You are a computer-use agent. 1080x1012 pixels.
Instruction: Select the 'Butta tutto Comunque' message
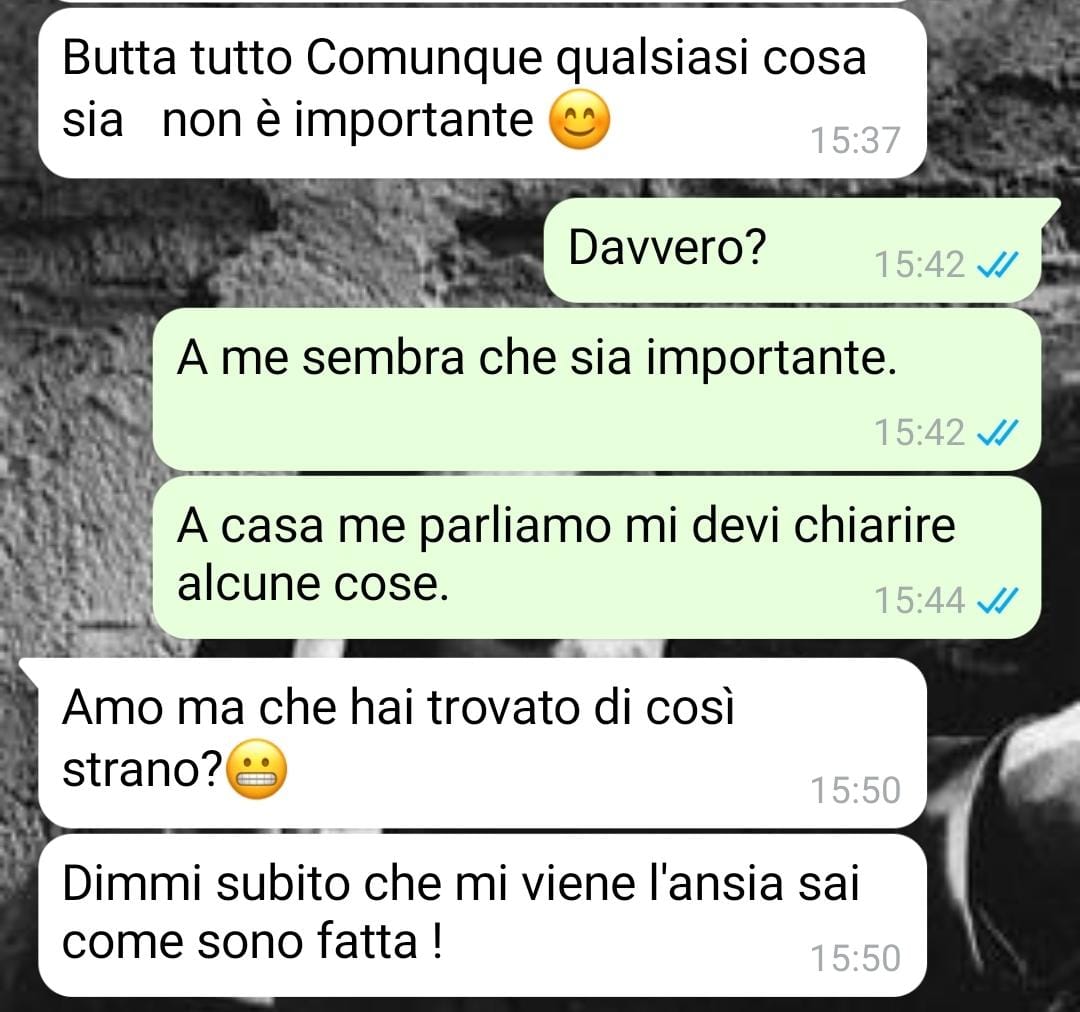point(482,93)
